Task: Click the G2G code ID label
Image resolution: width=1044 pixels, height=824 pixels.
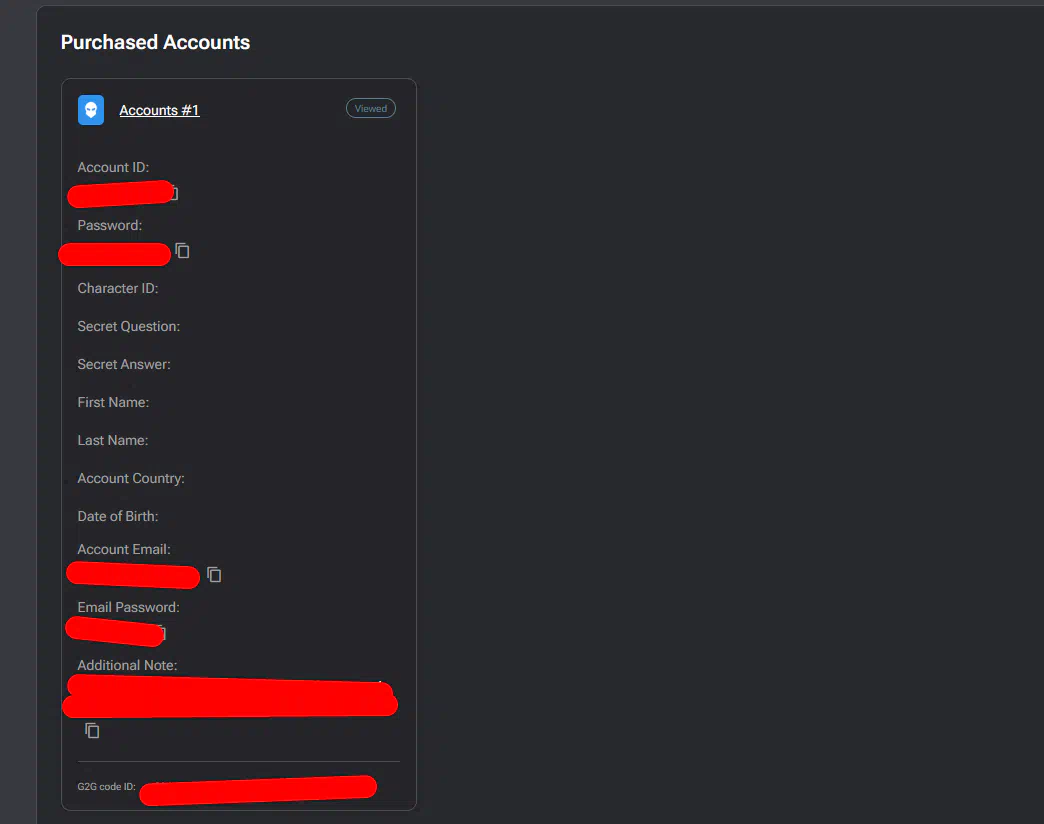Action: [106, 787]
